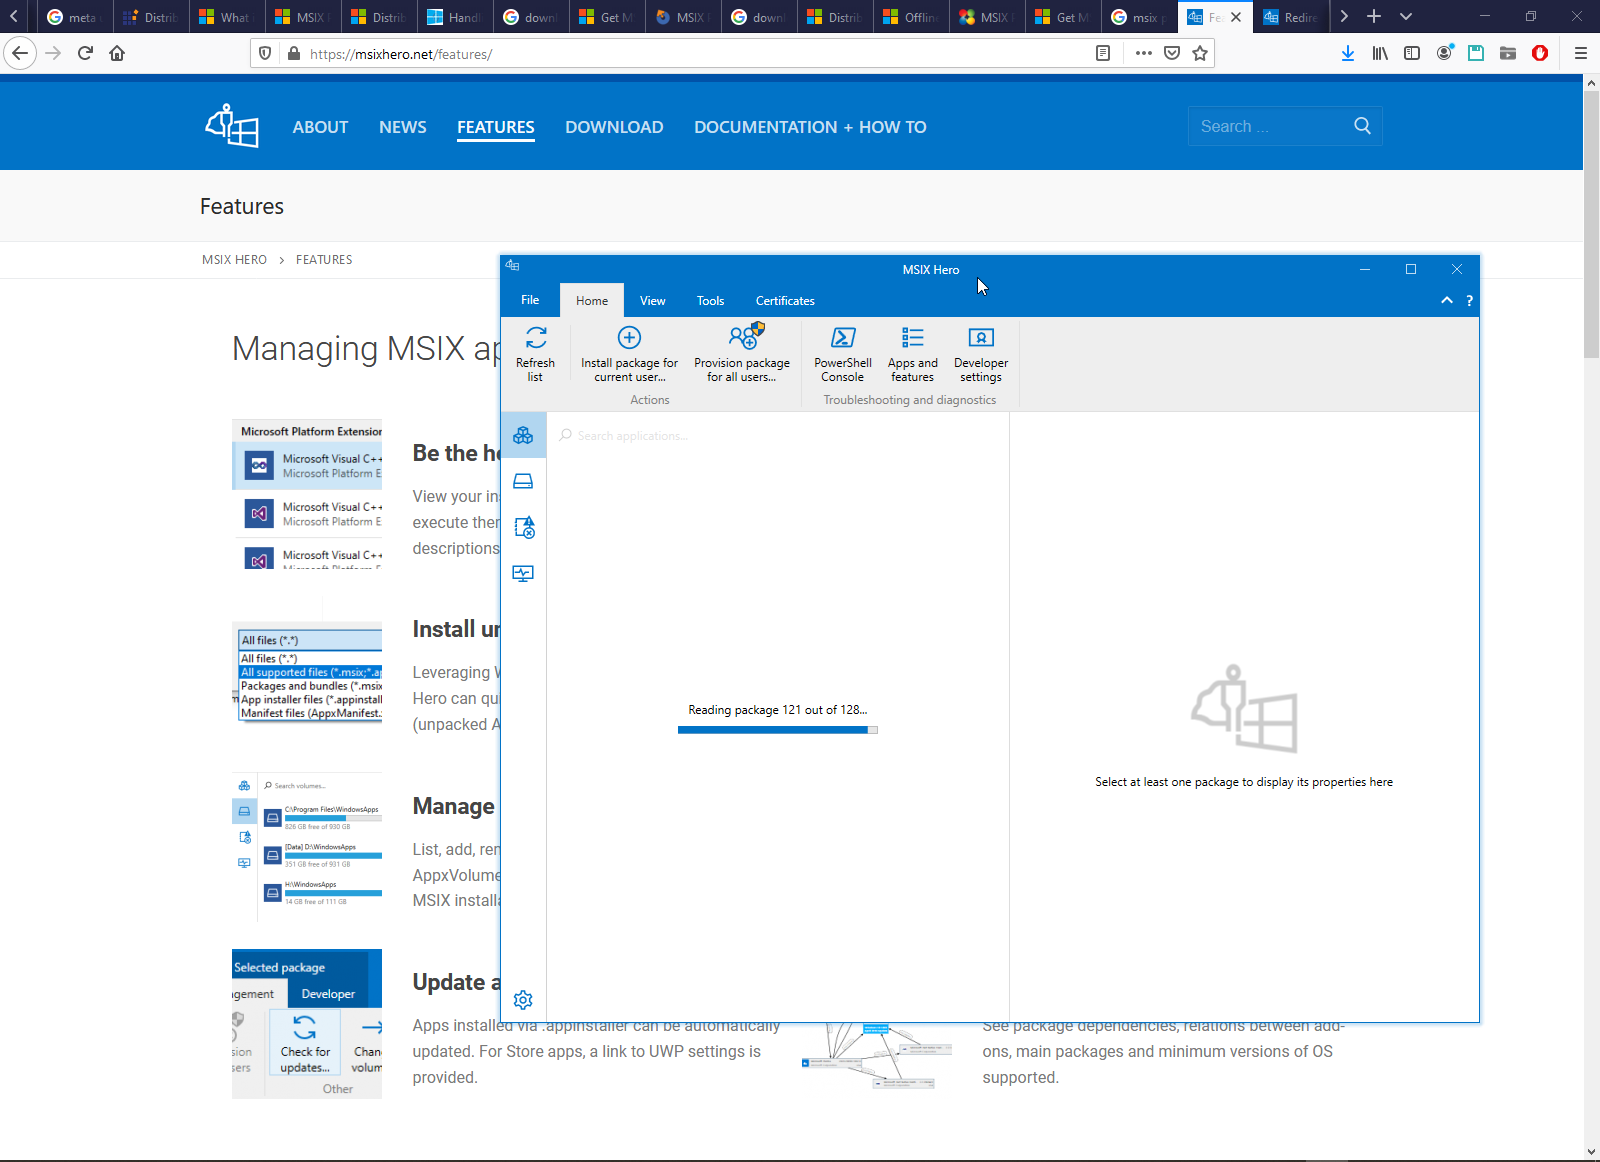This screenshot has width=1600, height=1162.
Task: Click the package reading progress bar
Action: pyautogui.click(x=778, y=730)
